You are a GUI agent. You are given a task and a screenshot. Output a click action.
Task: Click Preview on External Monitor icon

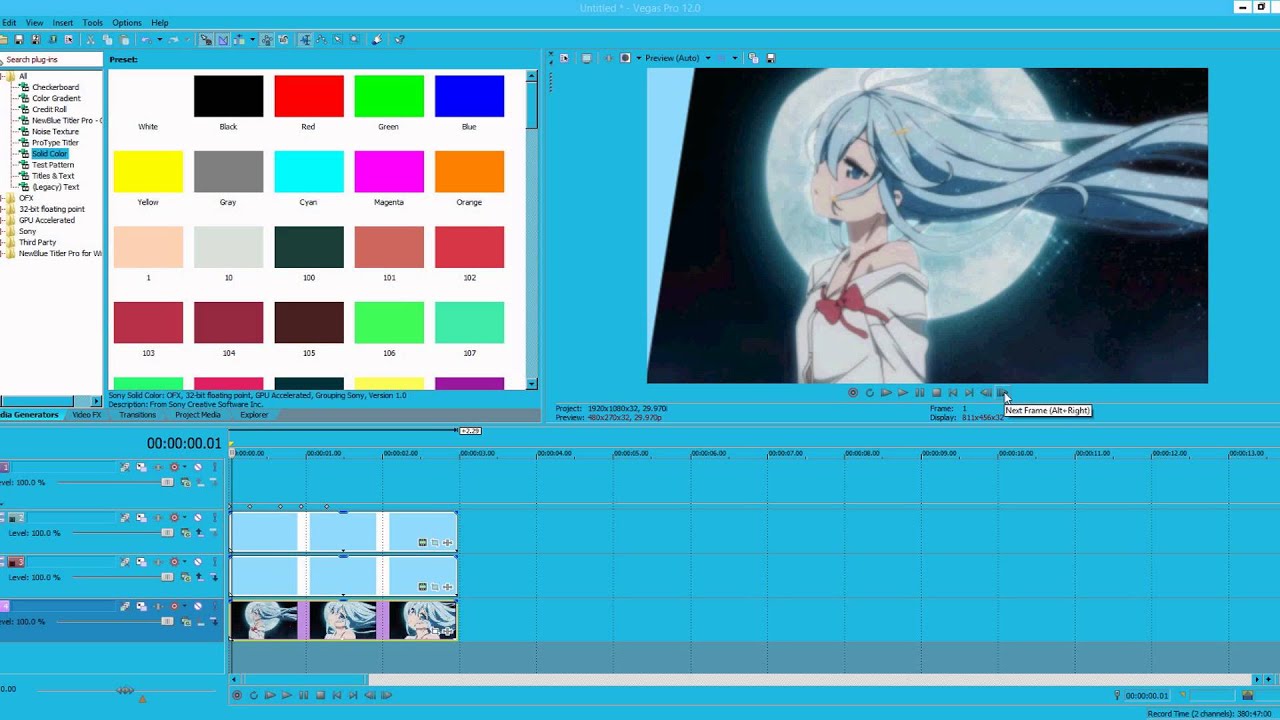click(586, 58)
